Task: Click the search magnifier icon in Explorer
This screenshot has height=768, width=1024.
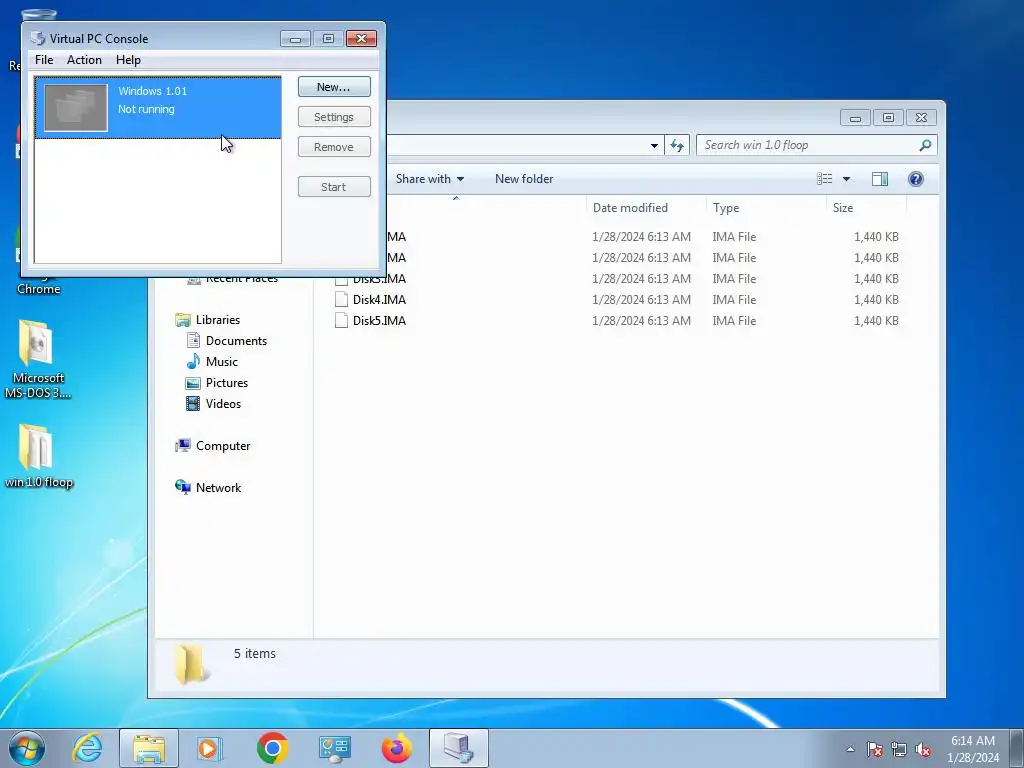Action: (x=925, y=145)
